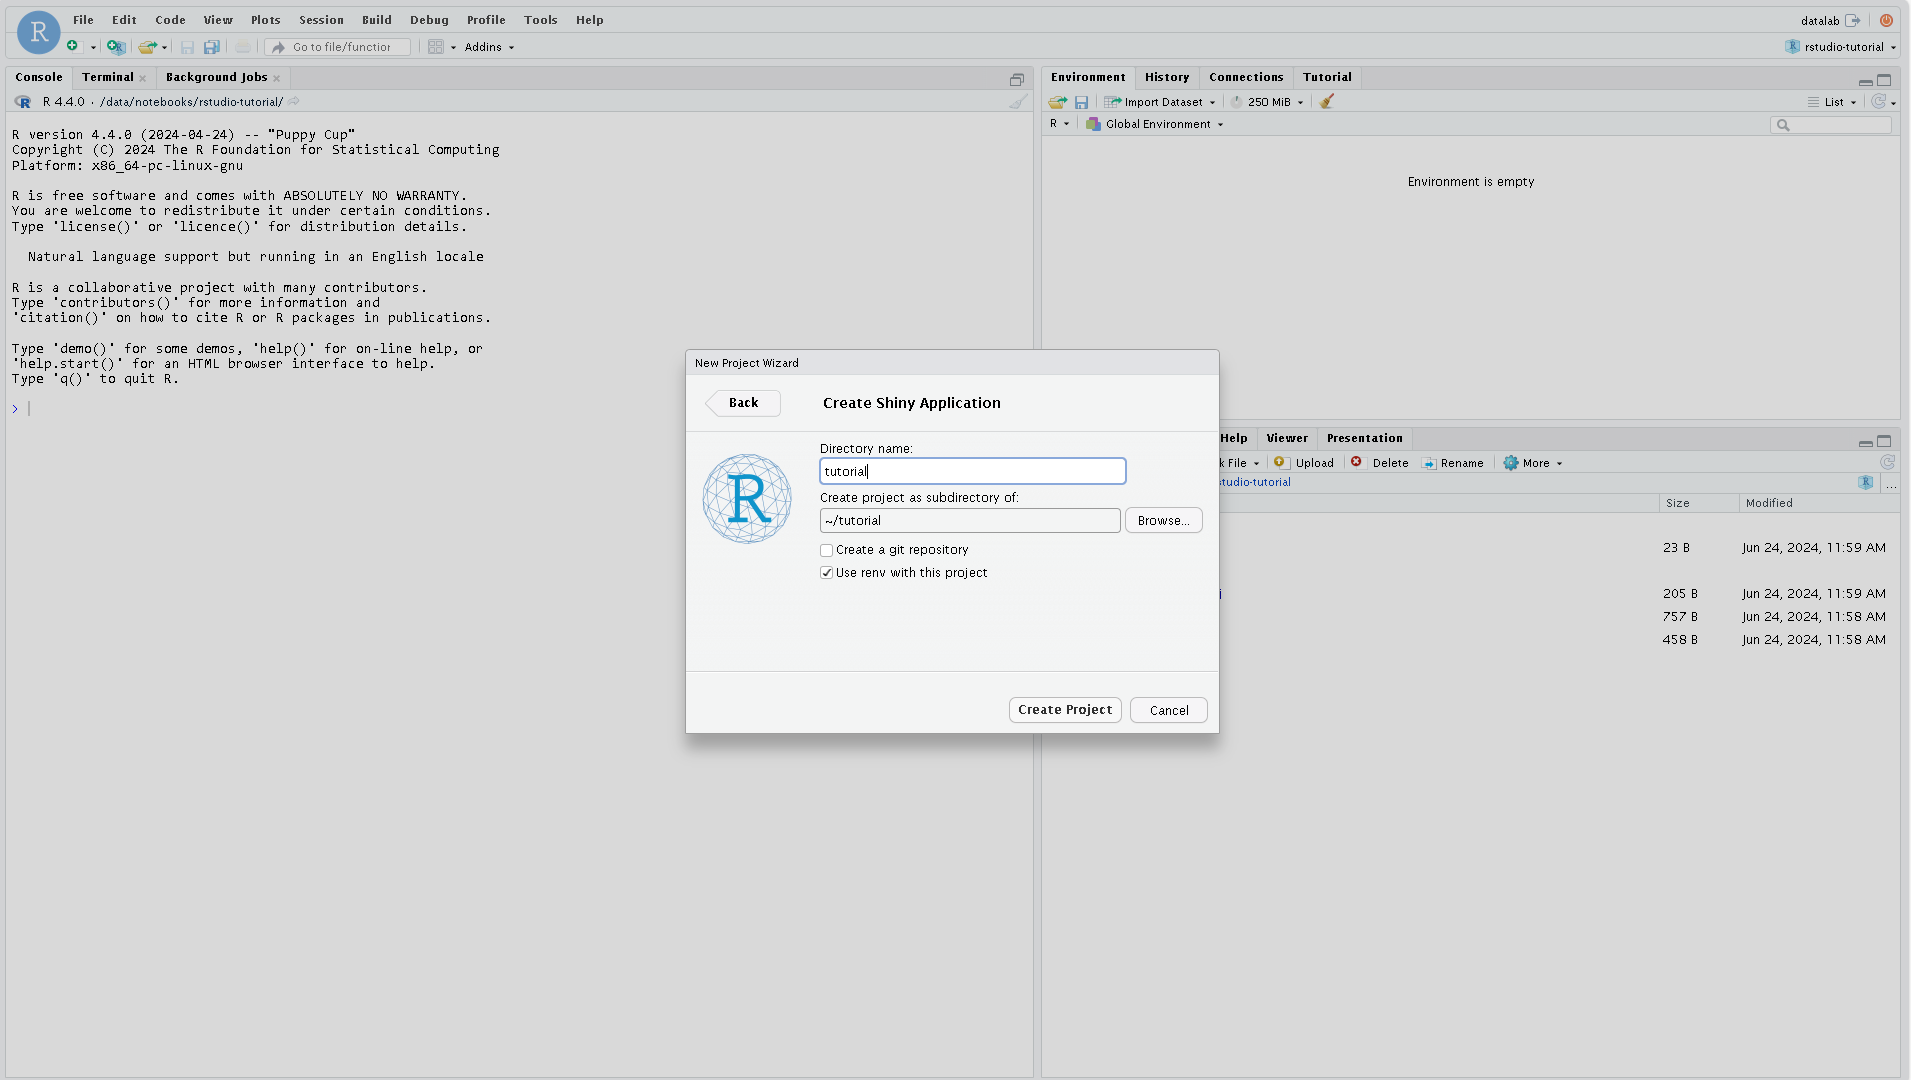Click the Save workspace icon in Environment
1911x1080 pixels.
point(1081,102)
